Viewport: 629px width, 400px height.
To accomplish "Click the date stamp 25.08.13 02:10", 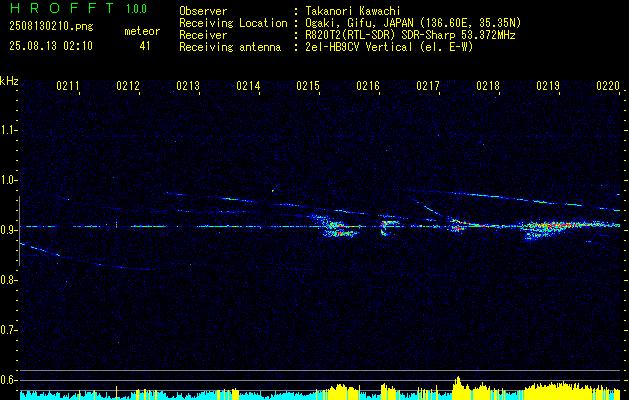I will (51, 46).
